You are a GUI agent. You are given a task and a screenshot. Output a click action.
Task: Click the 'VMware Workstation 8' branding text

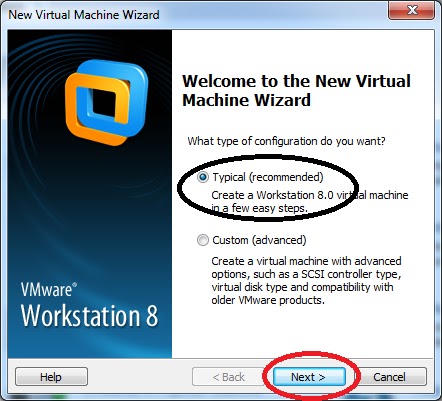point(89,304)
